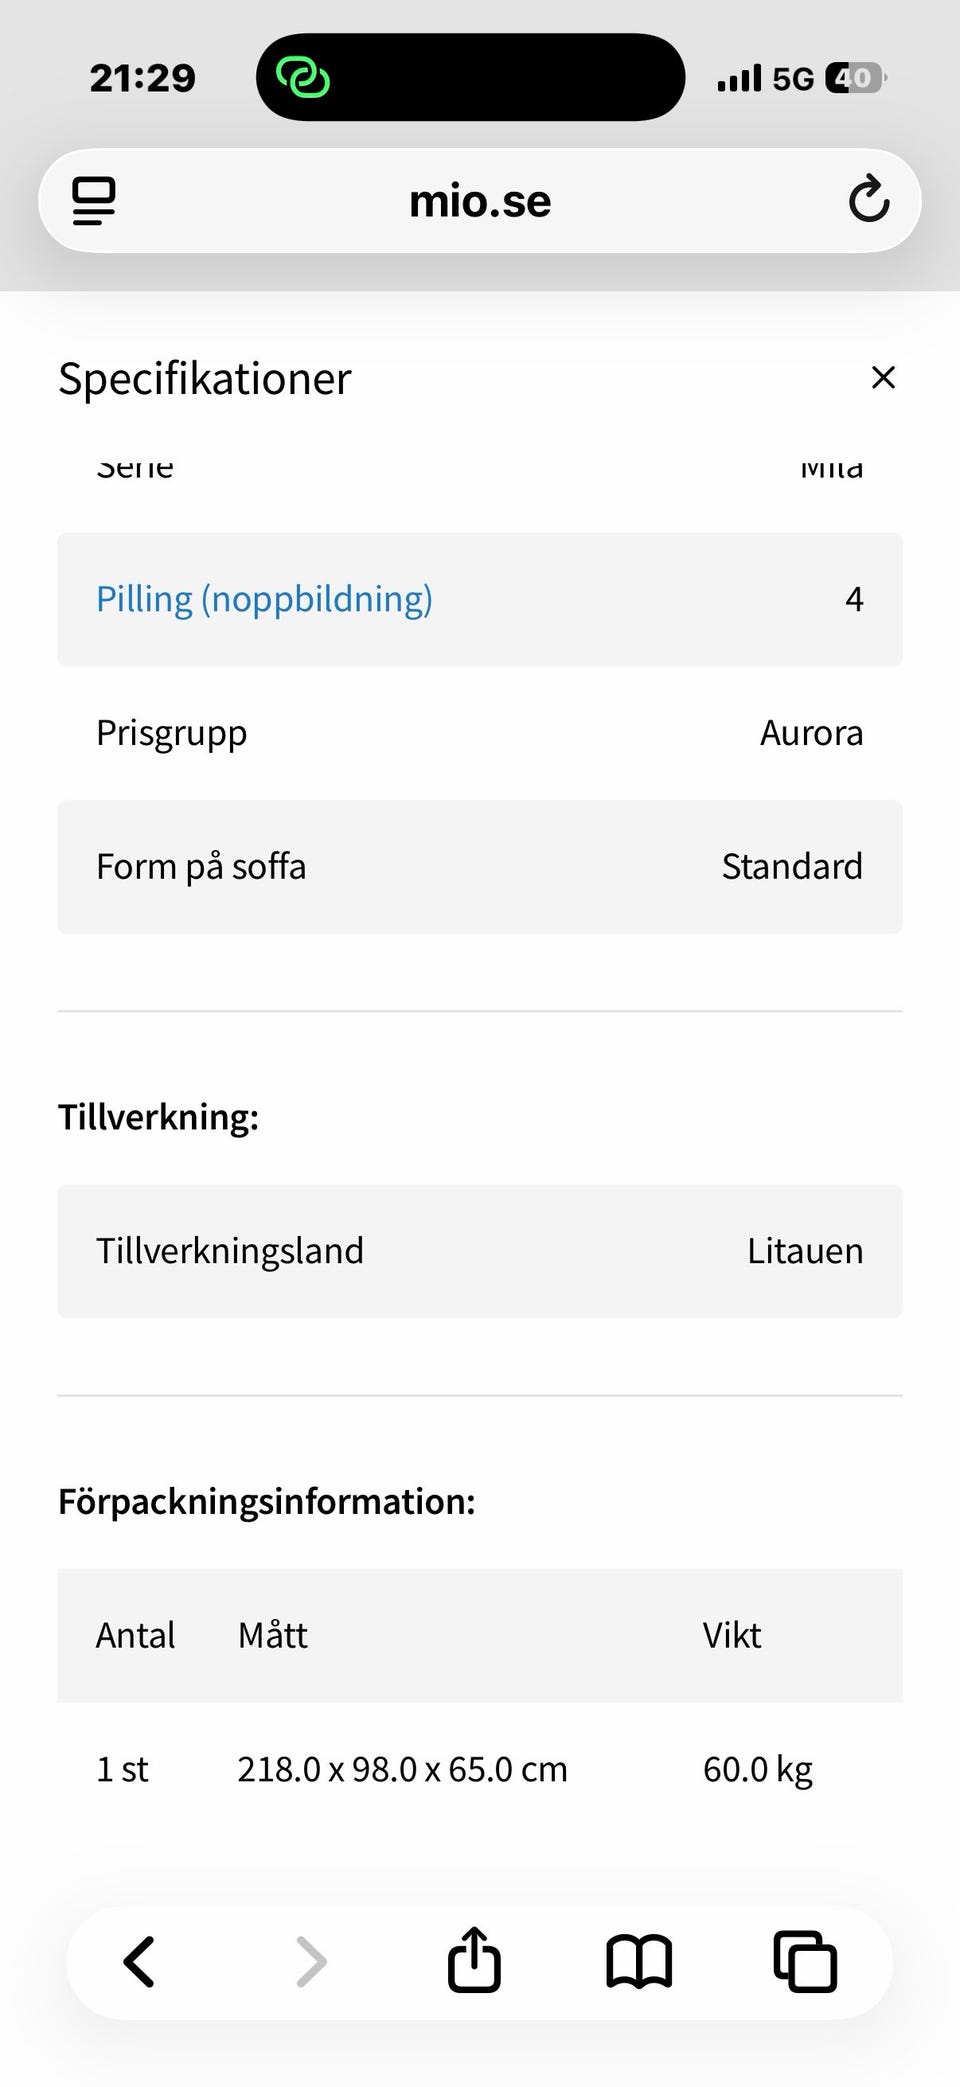The width and height of the screenshot is (960, 2087).
Task: Tap the Vikt column header
Action: coord(731,1636)
